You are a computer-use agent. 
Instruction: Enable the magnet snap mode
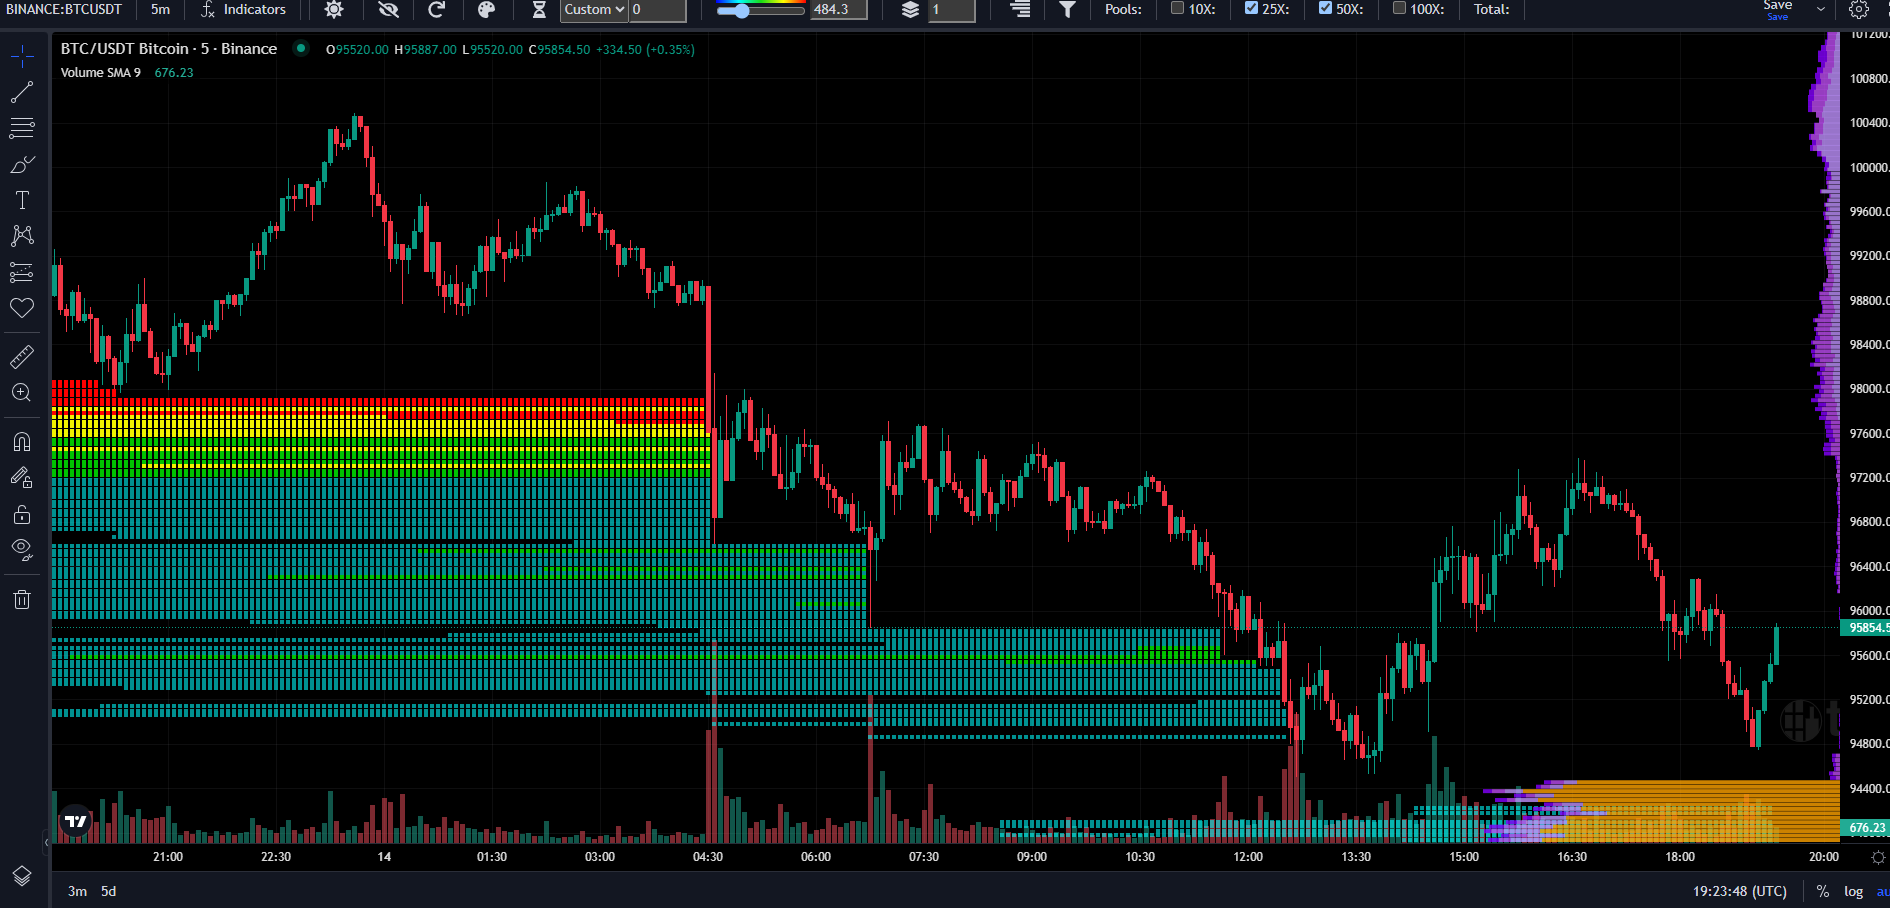pyautogui.click(x=22, y=442)
